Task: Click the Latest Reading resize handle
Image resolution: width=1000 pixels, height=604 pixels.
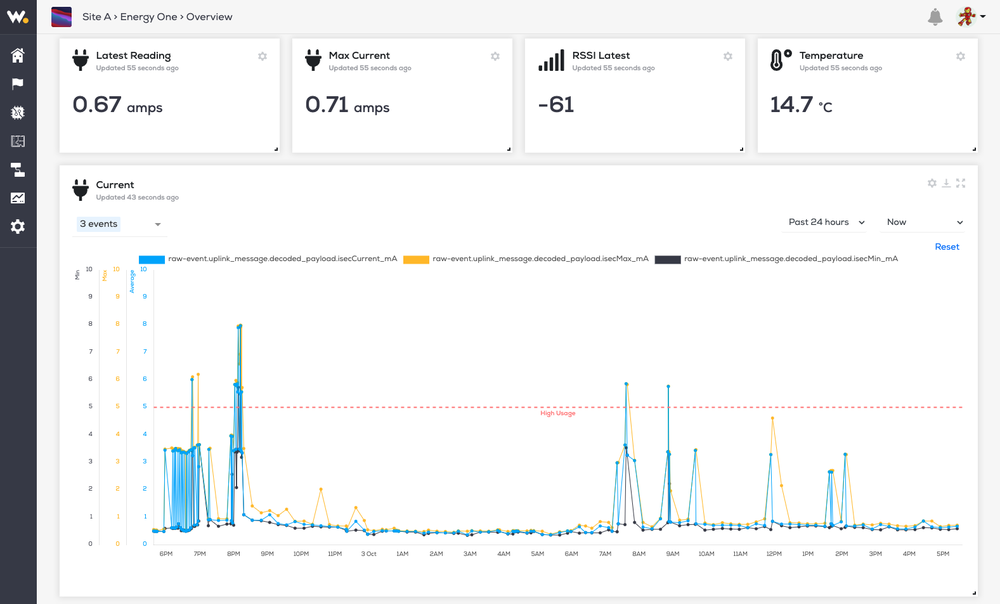Action: click(276, 149)
